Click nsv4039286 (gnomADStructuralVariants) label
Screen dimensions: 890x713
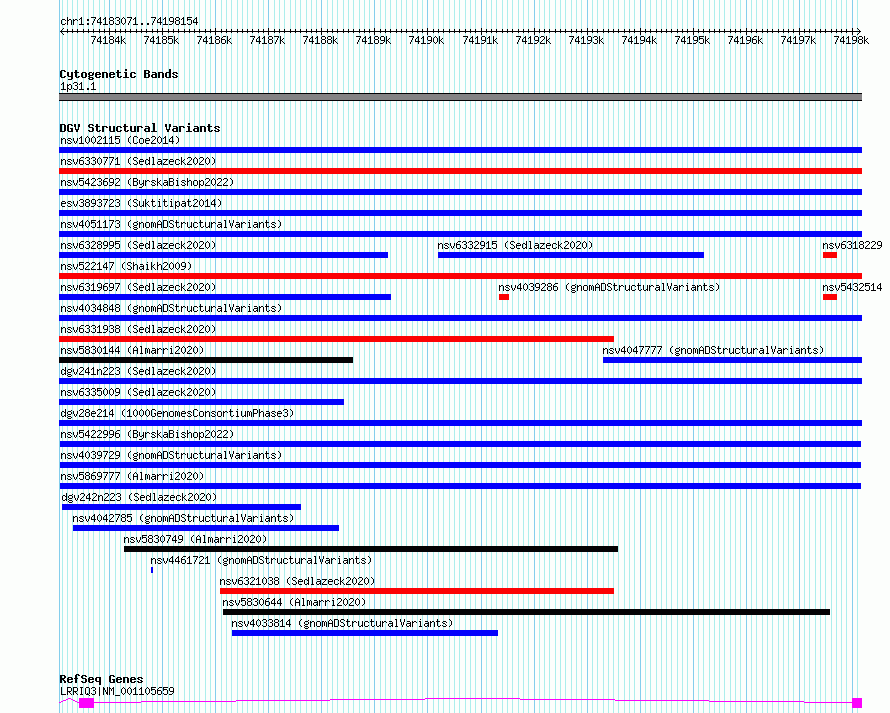(x=609, y=287)
